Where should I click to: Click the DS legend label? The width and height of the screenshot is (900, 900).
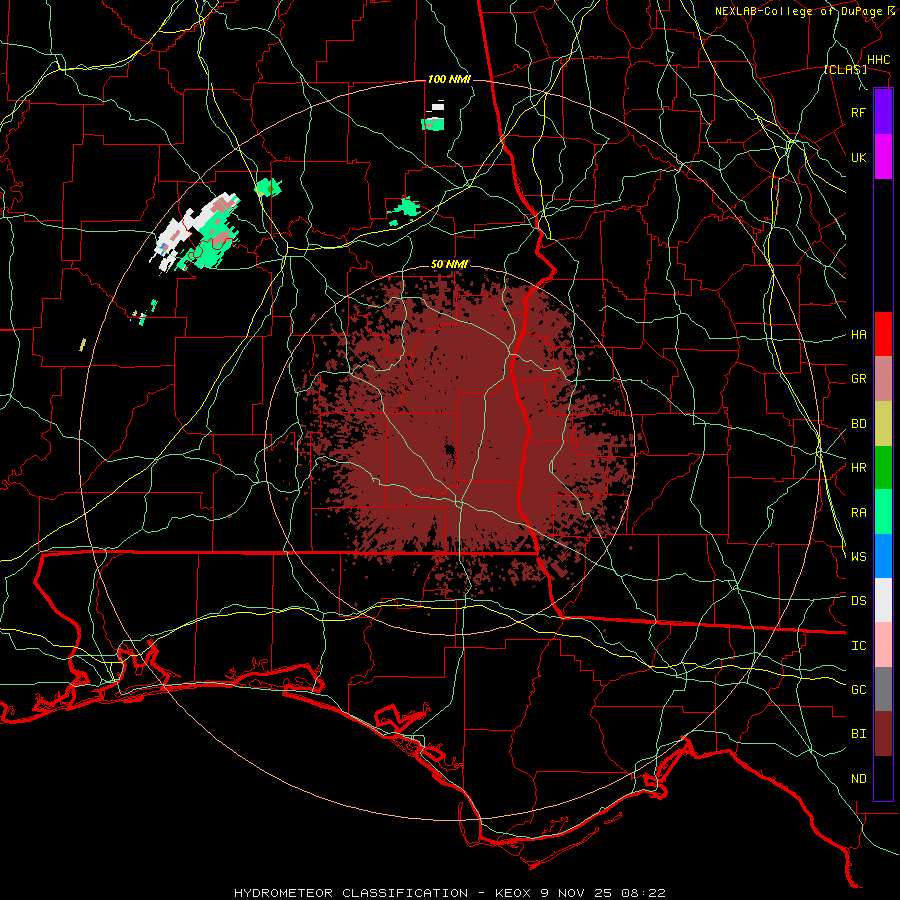point(858,601)
